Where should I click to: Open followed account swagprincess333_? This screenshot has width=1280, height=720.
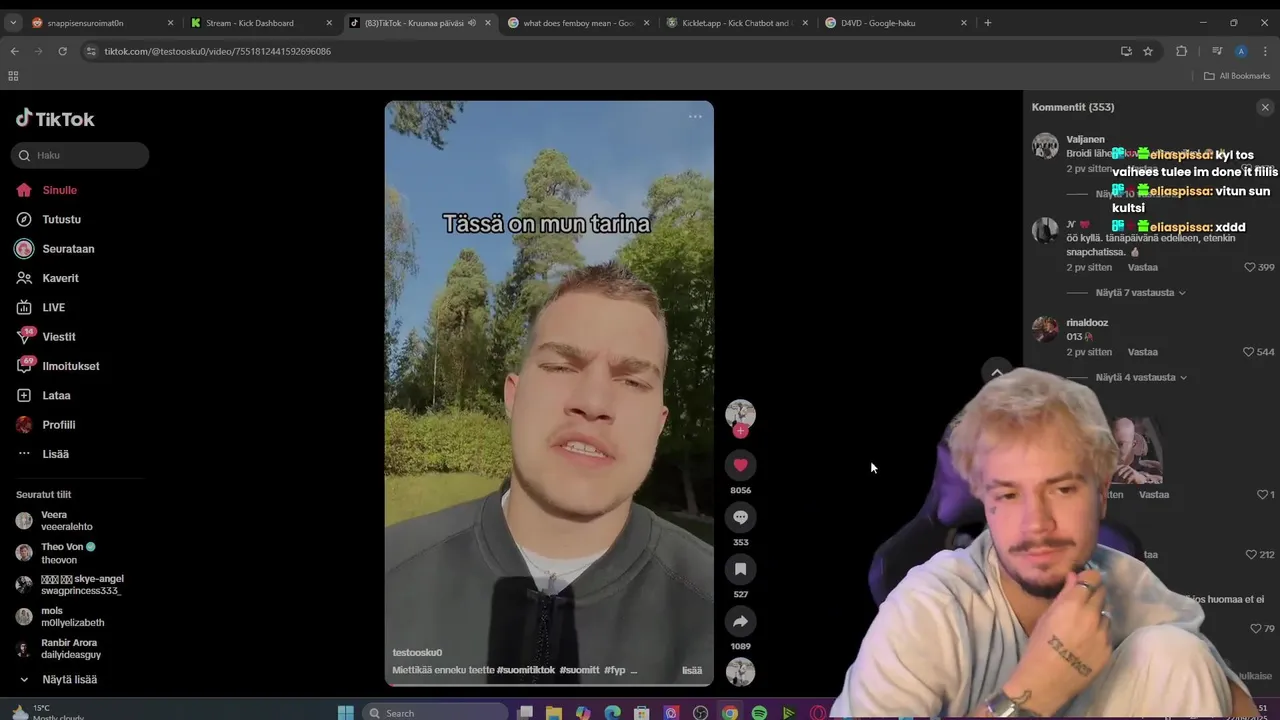(81, 585)
